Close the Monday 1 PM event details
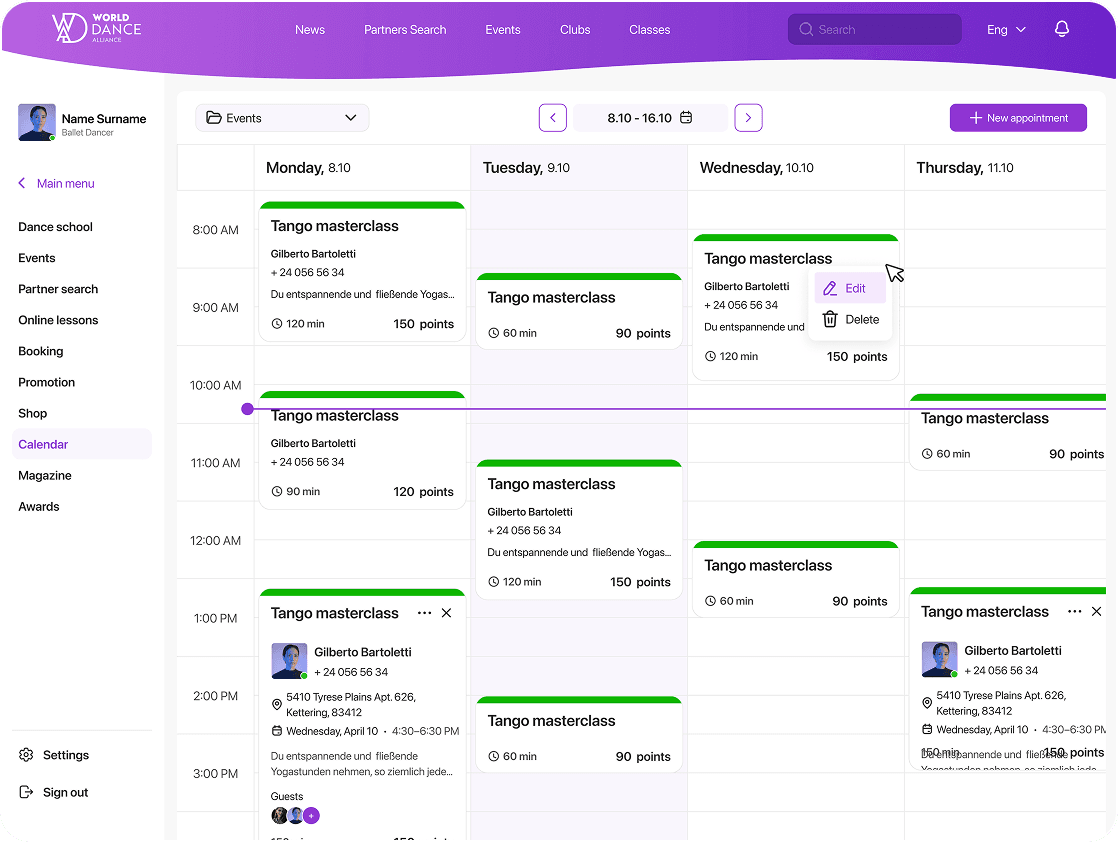Image resolution: width=1118 pixels, height=842 pixels. tap(446, 613)
